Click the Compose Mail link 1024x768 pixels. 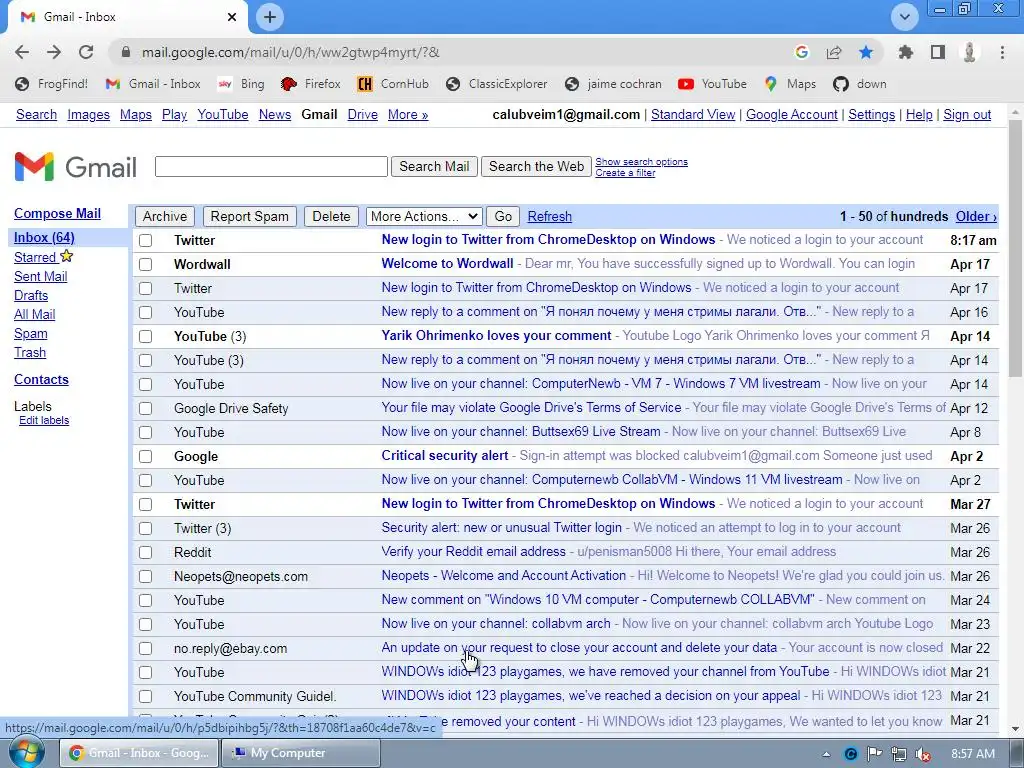coord(57,214)
